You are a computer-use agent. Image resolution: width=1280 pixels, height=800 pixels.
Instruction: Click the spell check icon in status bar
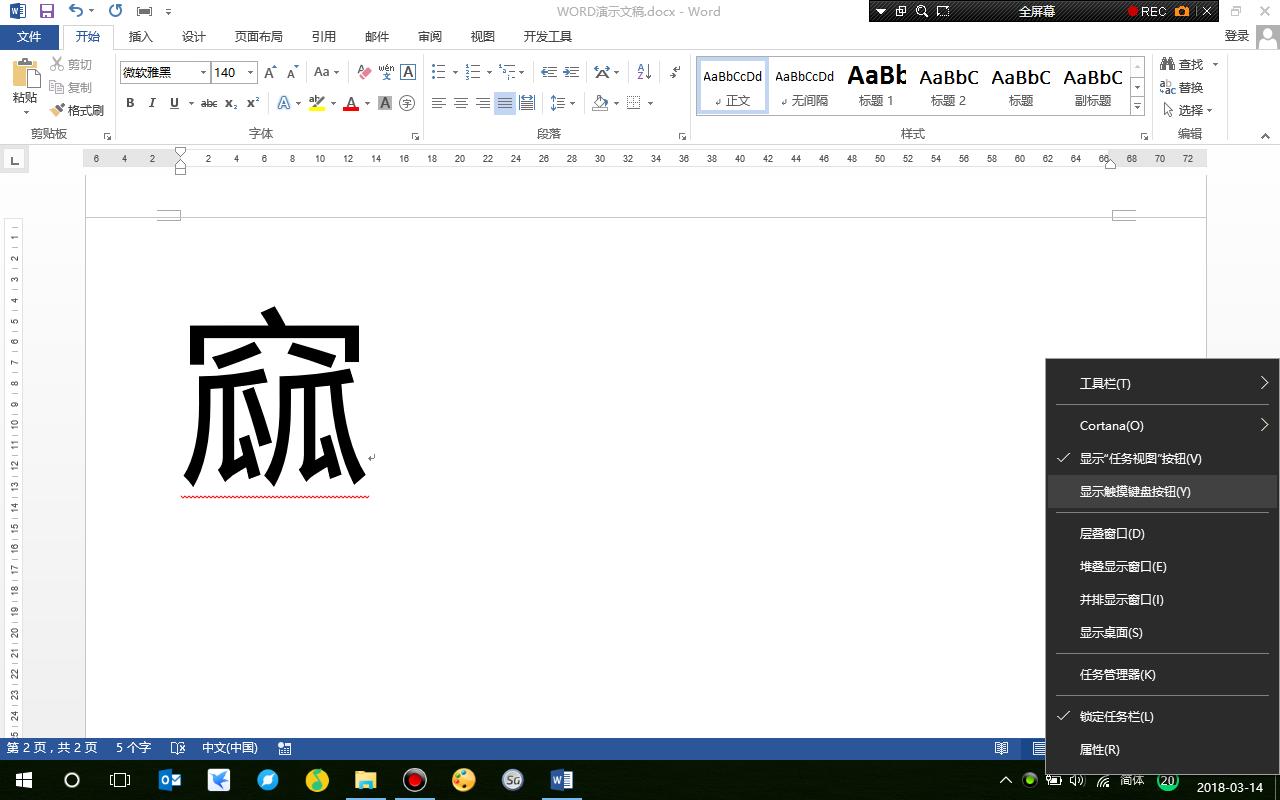click(x=180, y=747)
